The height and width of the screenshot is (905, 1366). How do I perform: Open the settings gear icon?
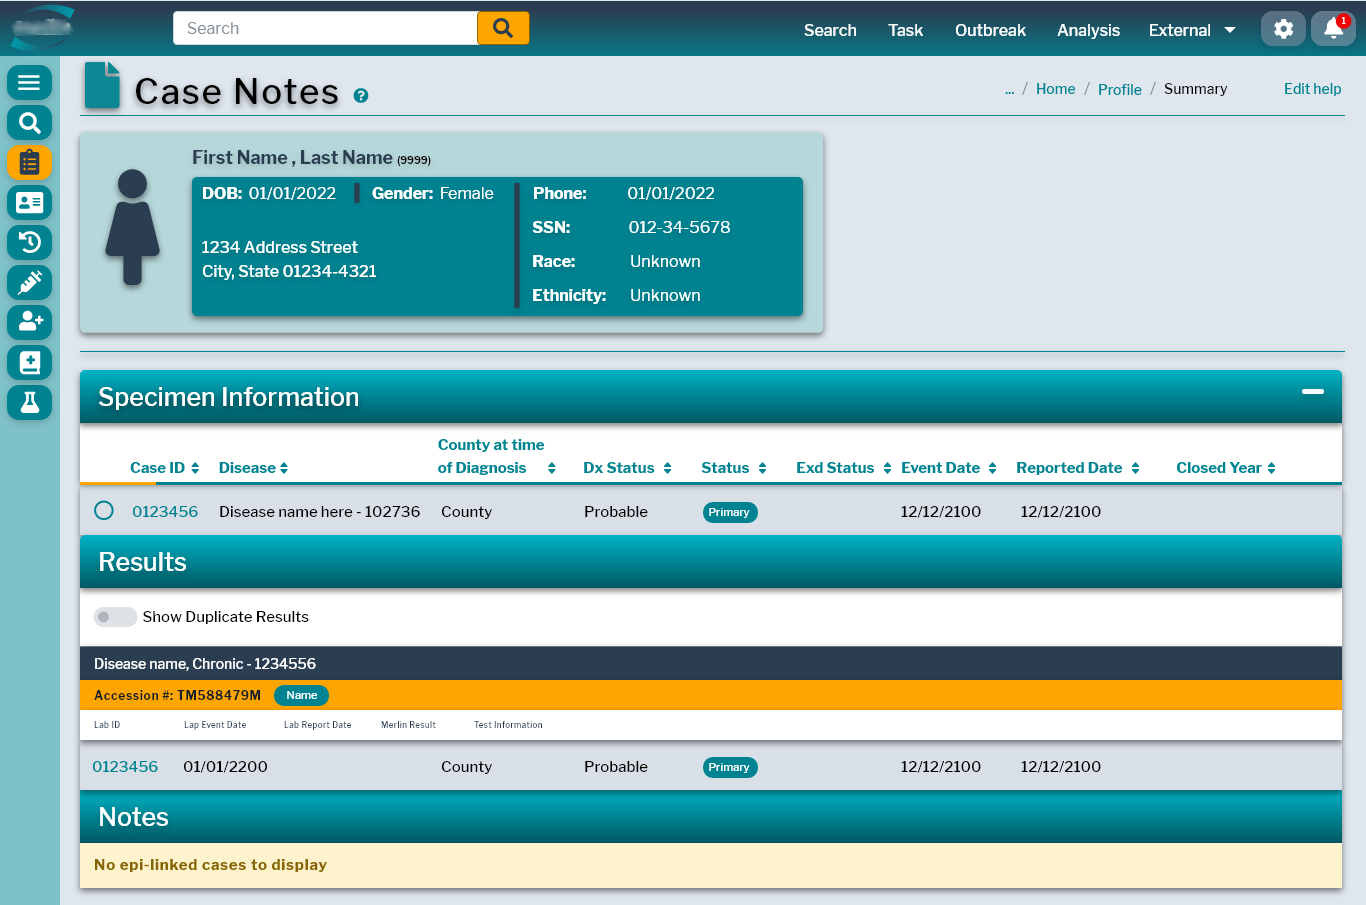[x=1283, y=29]
